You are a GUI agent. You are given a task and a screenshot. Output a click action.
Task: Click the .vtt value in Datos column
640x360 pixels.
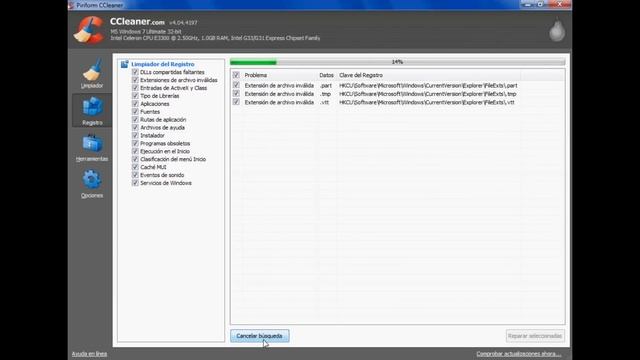click(x=324, y=102)
